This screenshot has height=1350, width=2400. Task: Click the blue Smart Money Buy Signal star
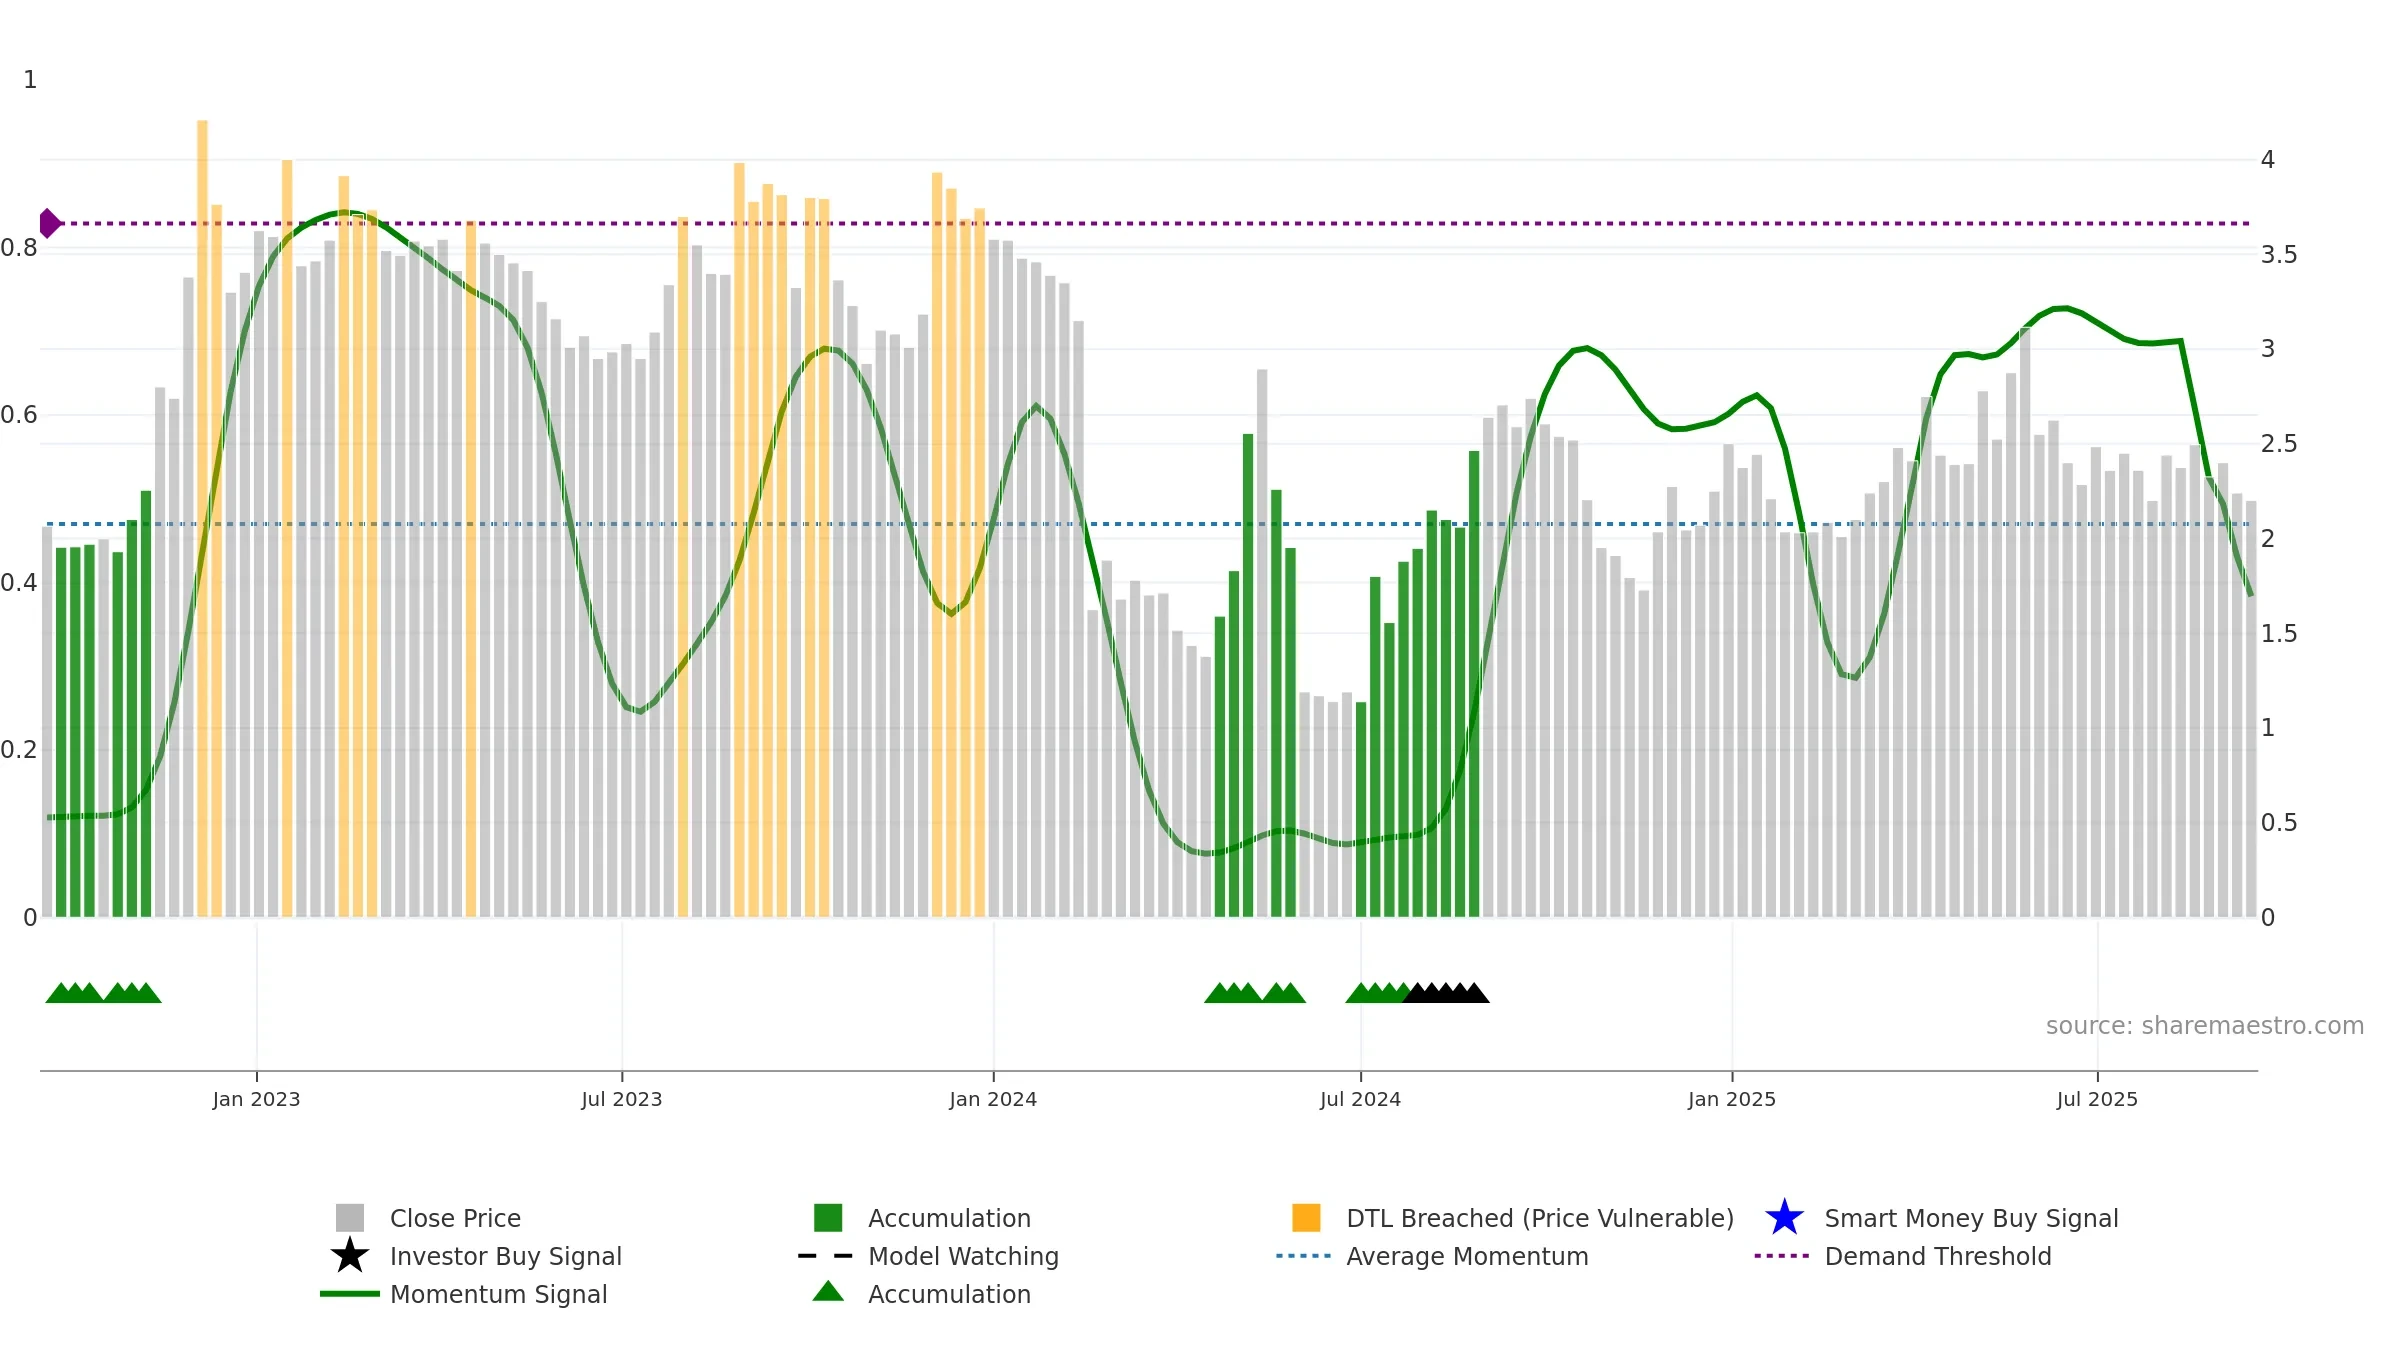pyautogui.click(x=1784, y=1217)
